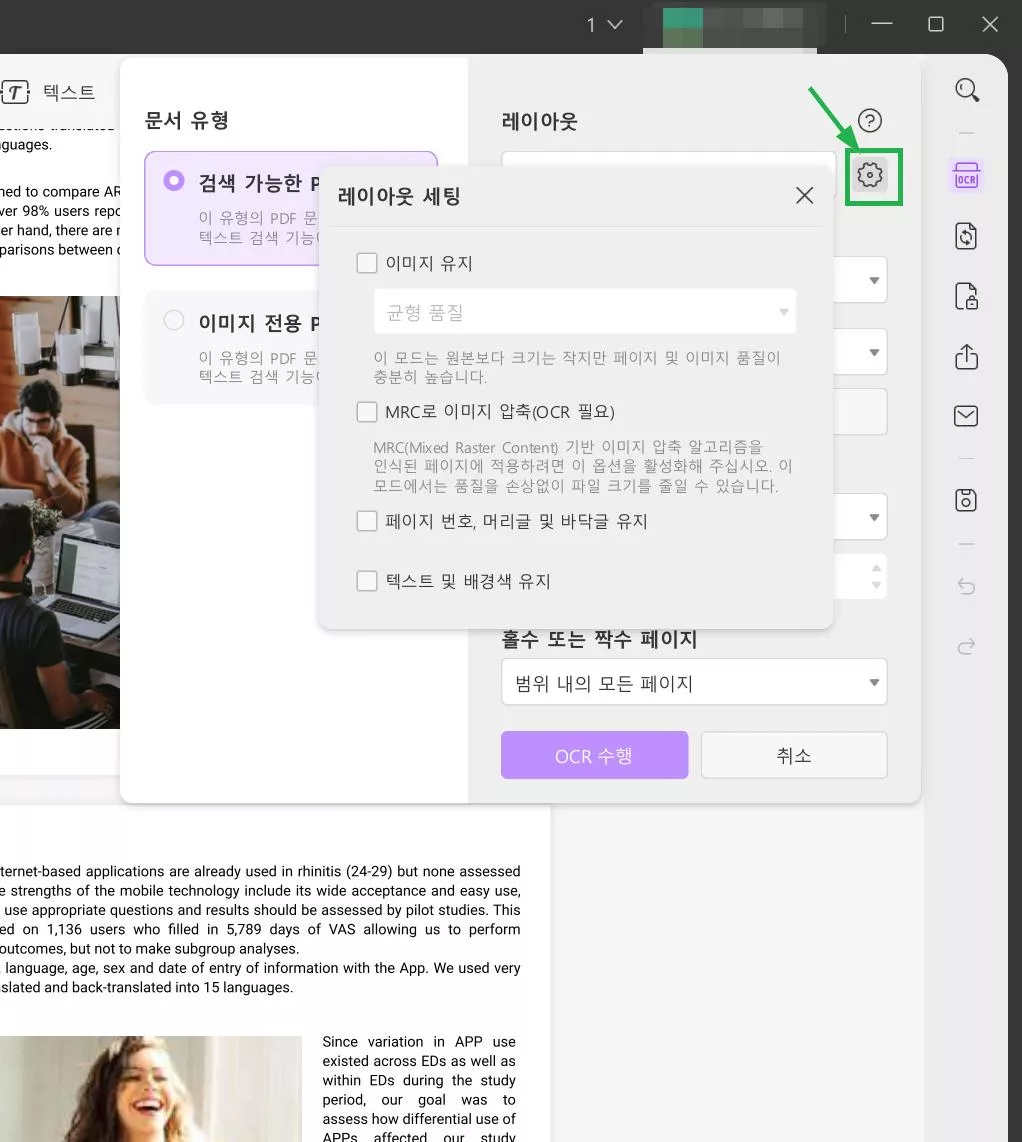Open the window count dropdown labeled 1

[605, 25]
